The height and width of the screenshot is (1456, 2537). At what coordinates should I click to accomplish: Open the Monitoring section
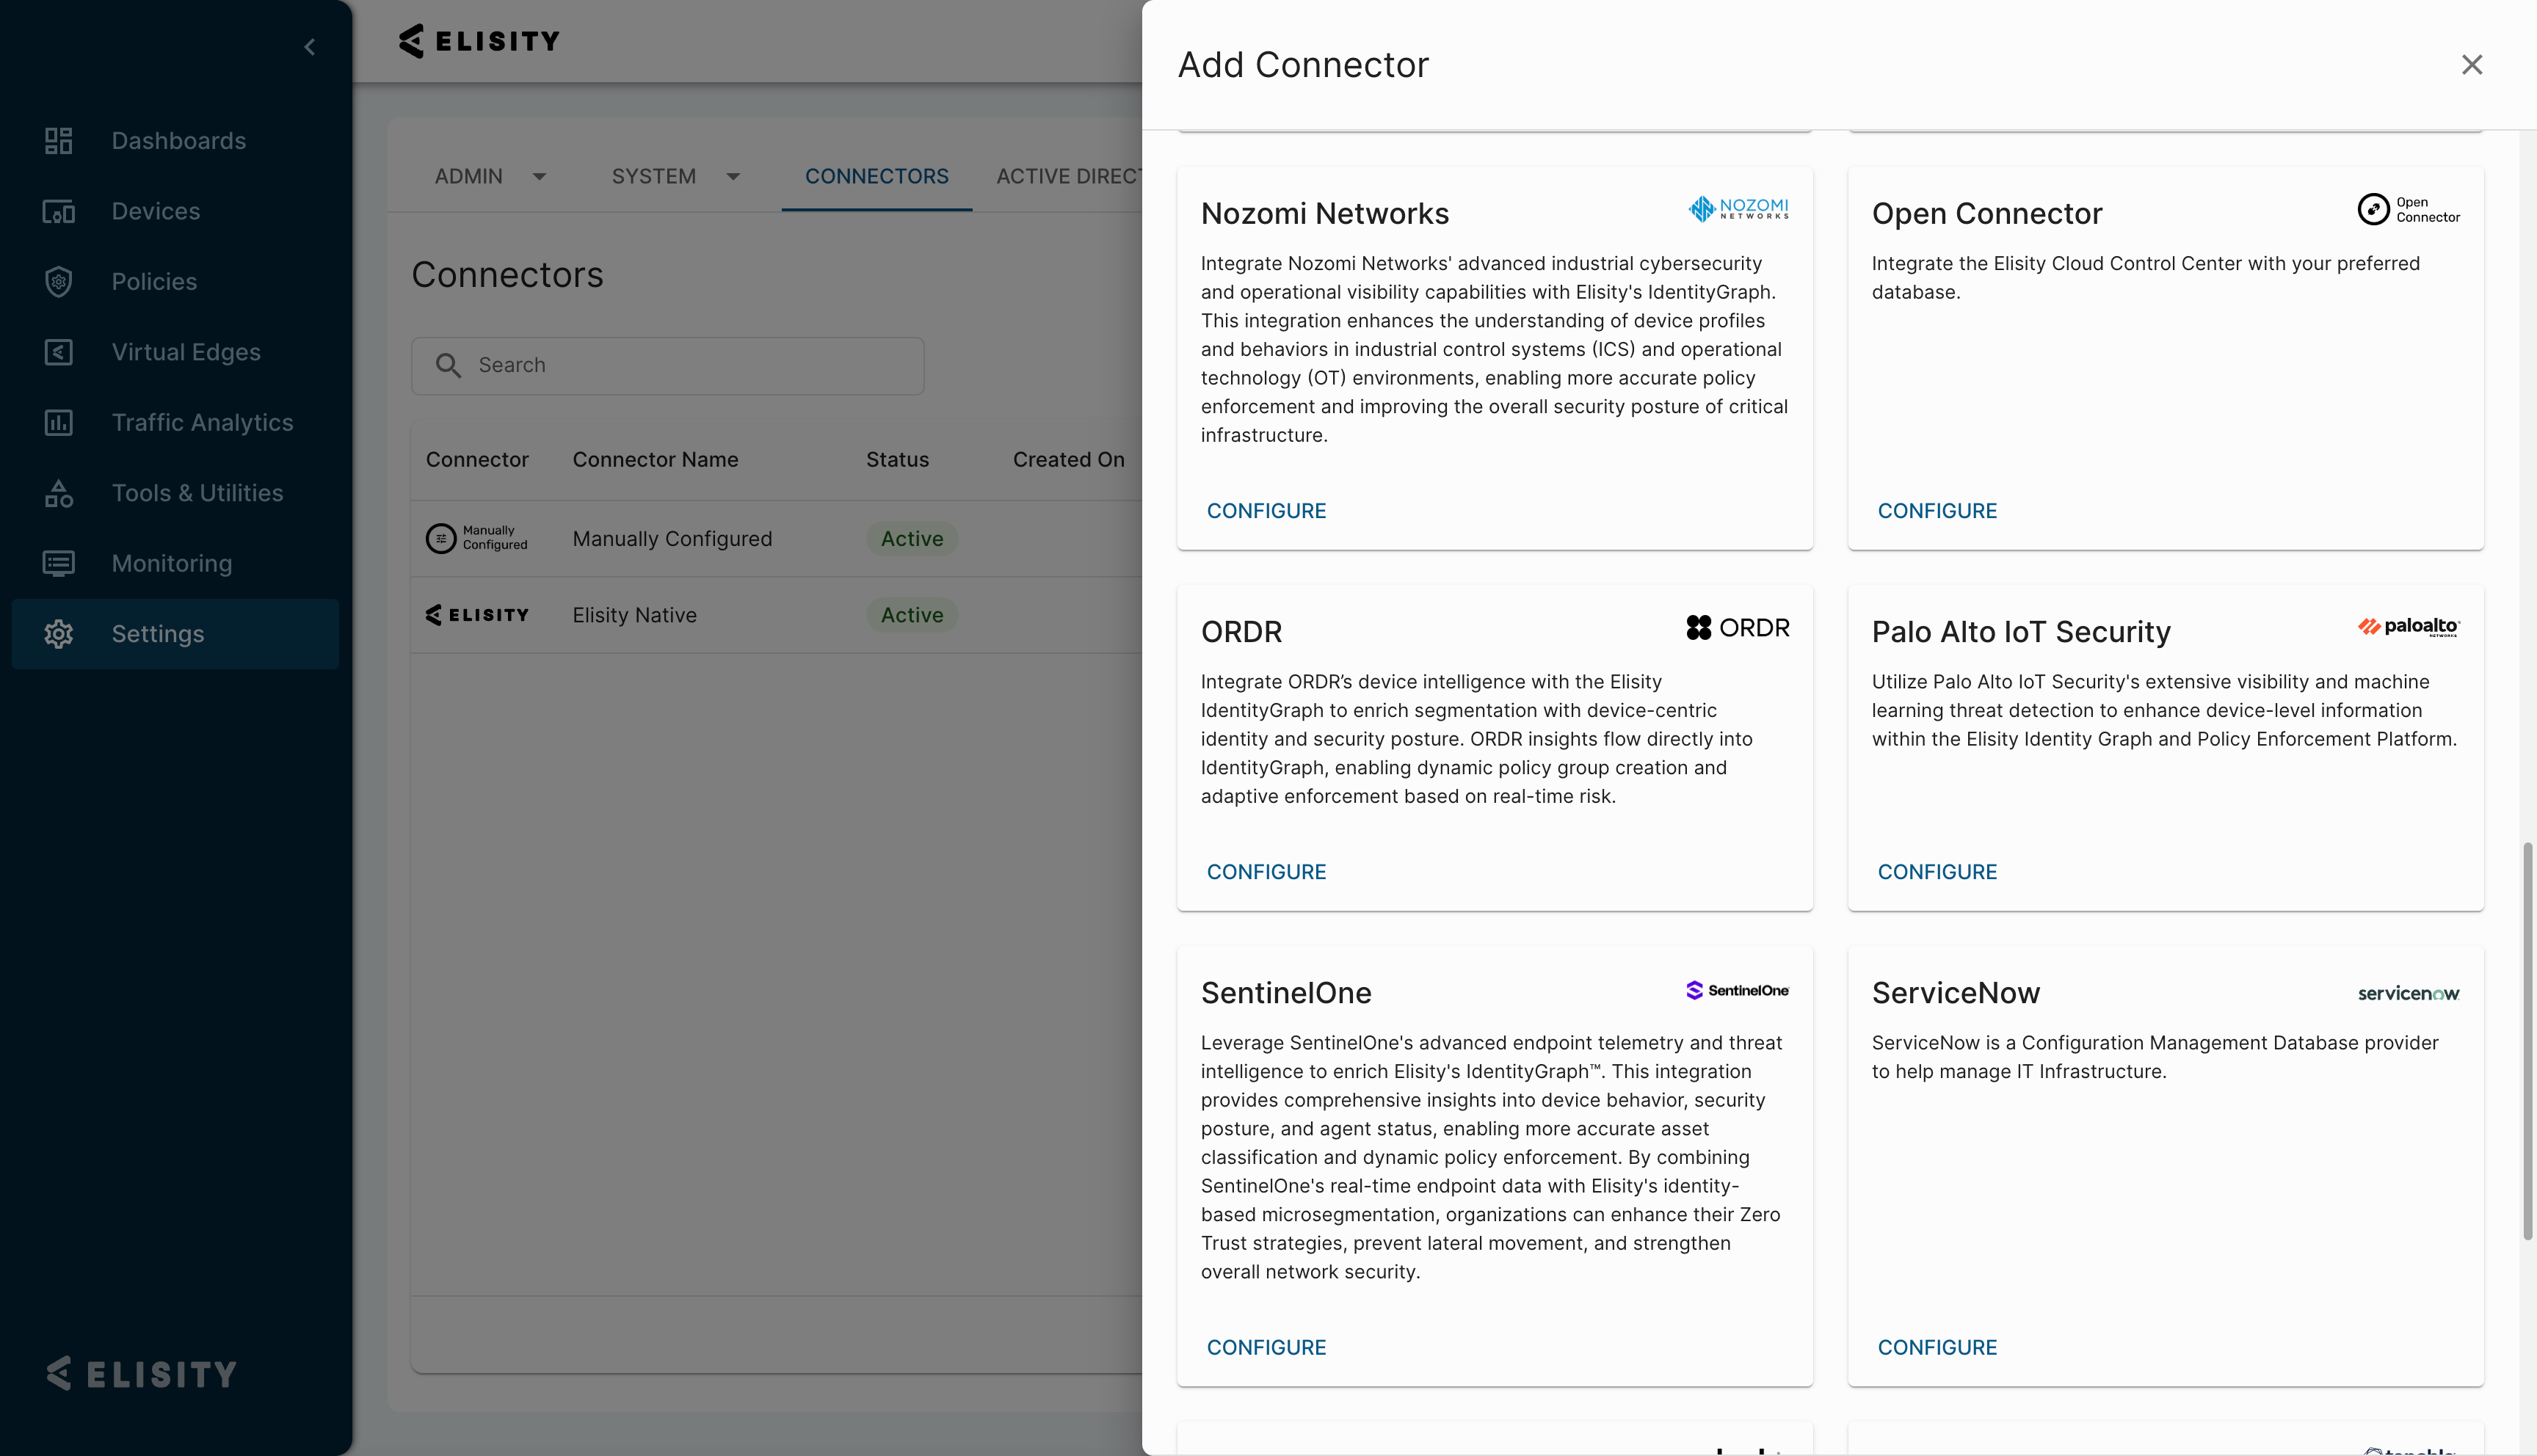coord(171,563)
